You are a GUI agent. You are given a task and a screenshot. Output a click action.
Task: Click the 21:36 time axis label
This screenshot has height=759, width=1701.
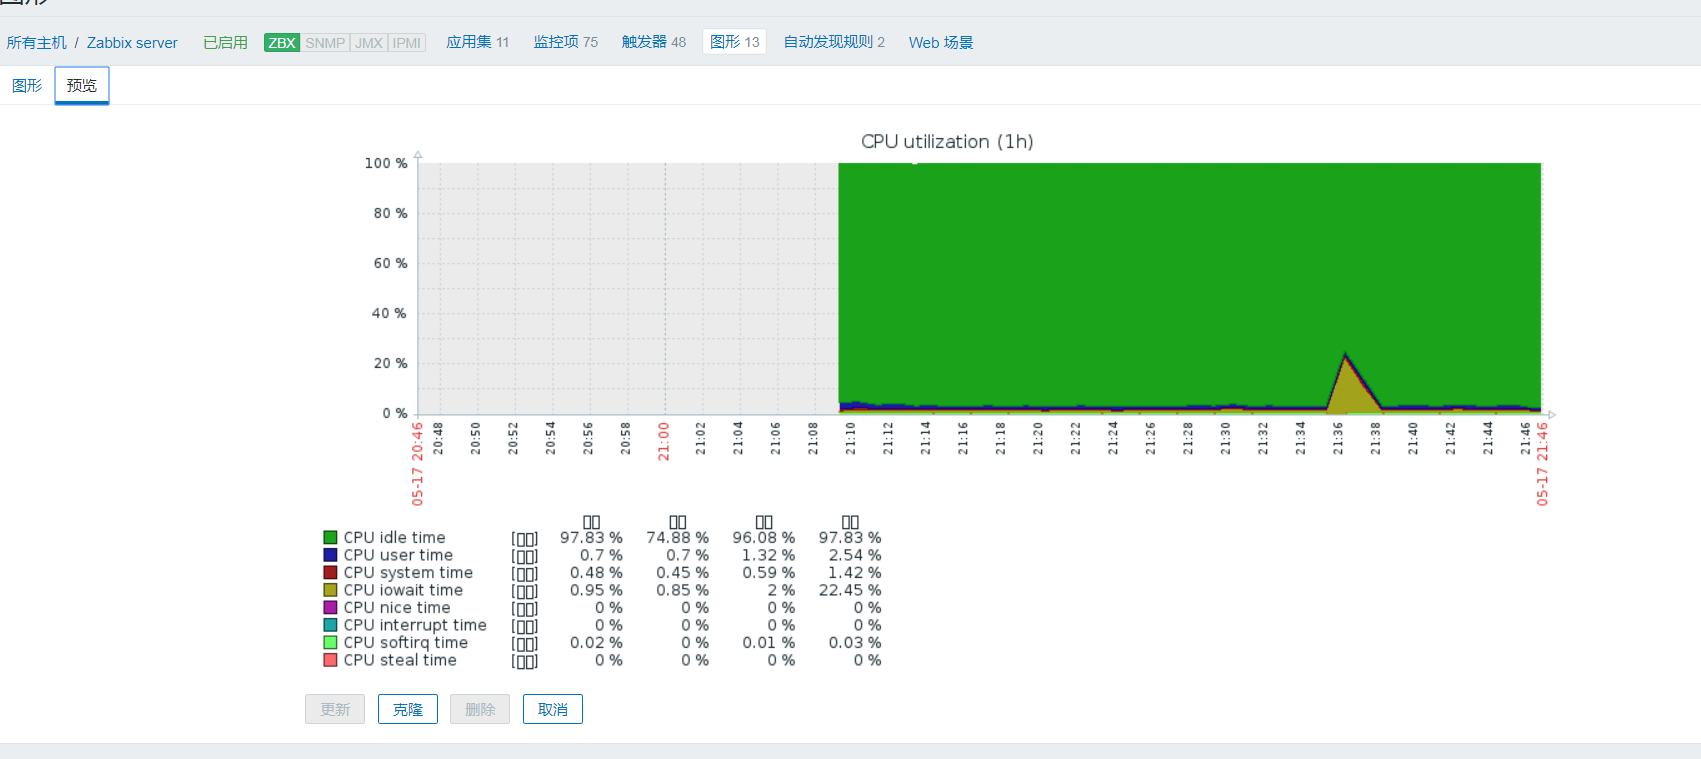tap(1338, 438)
